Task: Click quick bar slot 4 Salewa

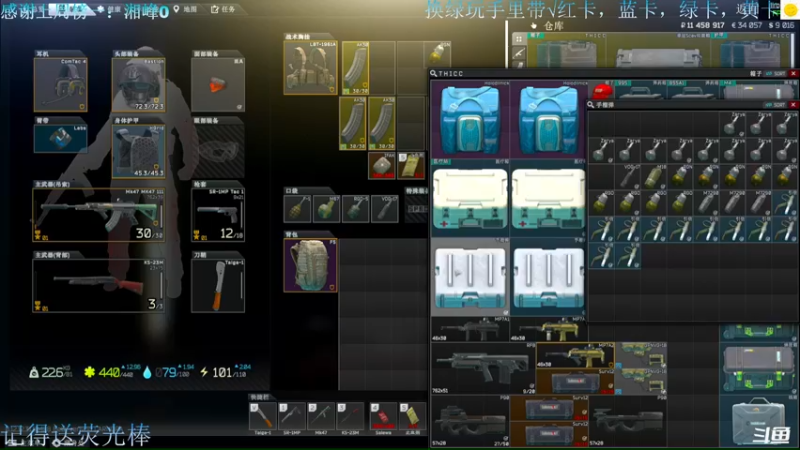Action: (383, 416)
